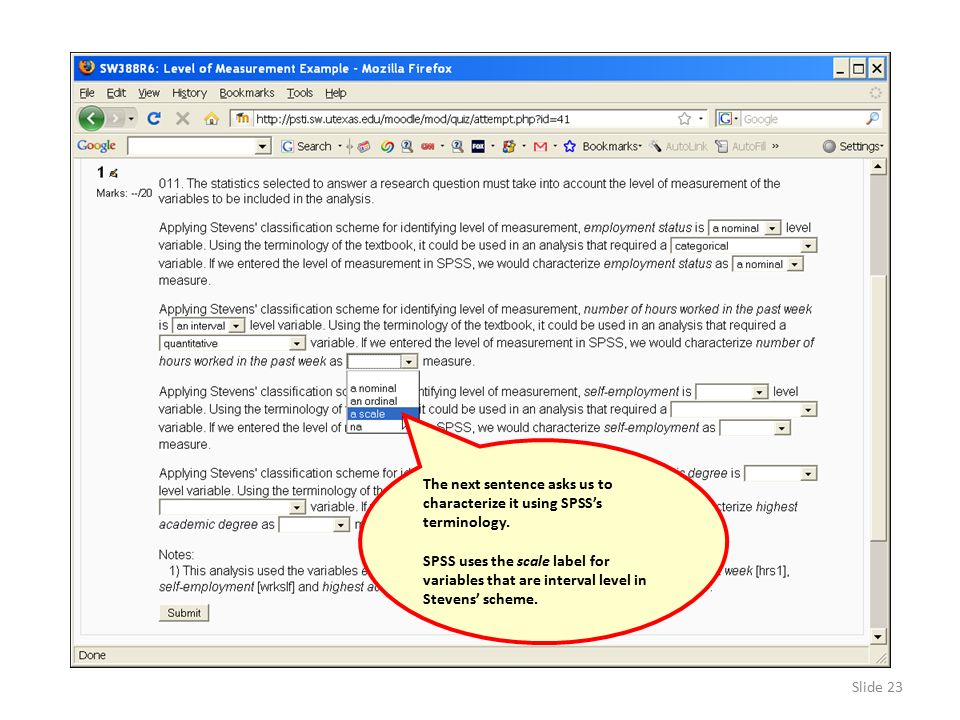Open the self-employment textbook terminology dropdown
960x720 pixels.
(x=744, y=410)
